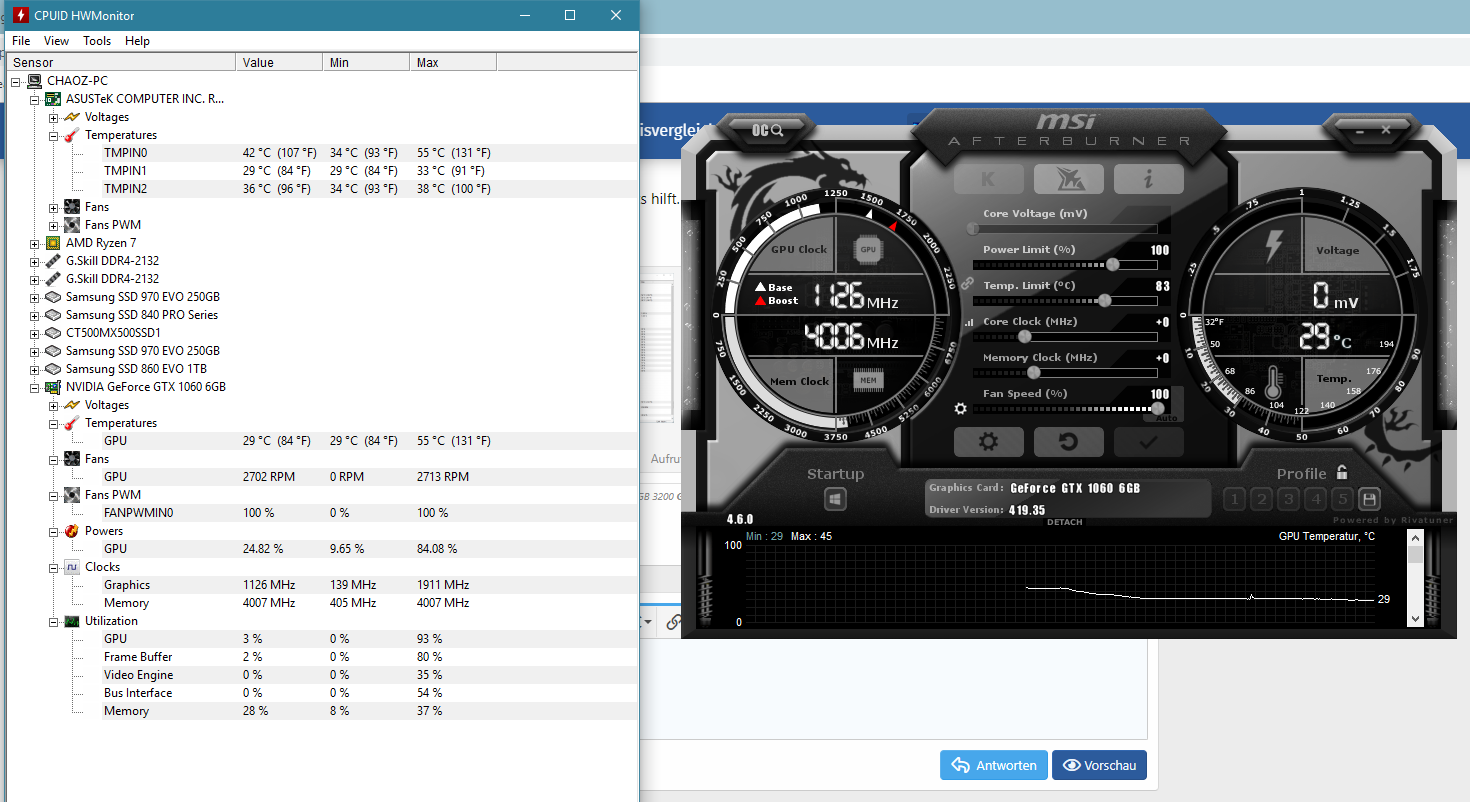1470x802 pixels.
Task: Click the GPU Temperatures thermometer icon
Action: point(71,423)
